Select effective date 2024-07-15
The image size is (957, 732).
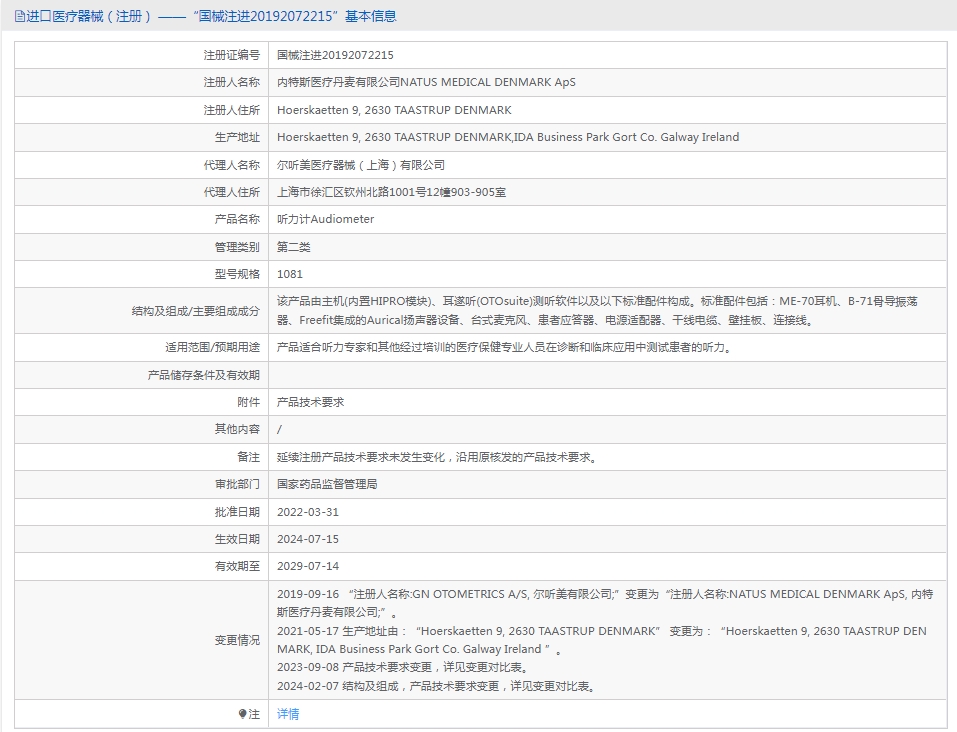click(308, 539)
